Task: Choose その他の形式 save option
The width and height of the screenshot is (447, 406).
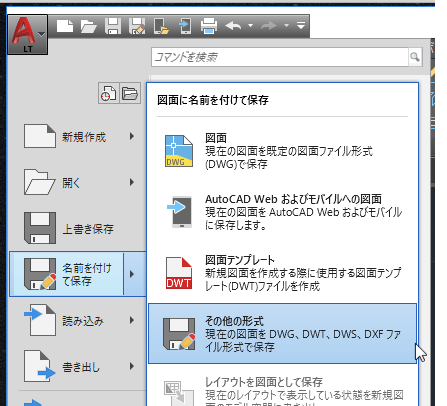Action: point(282,333)
